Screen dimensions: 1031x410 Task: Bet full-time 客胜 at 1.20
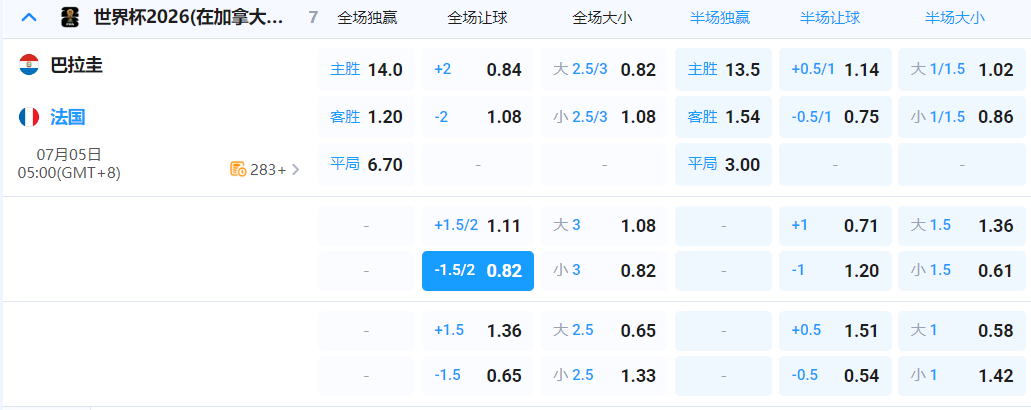pyautogui.click(x=366, y=117)
